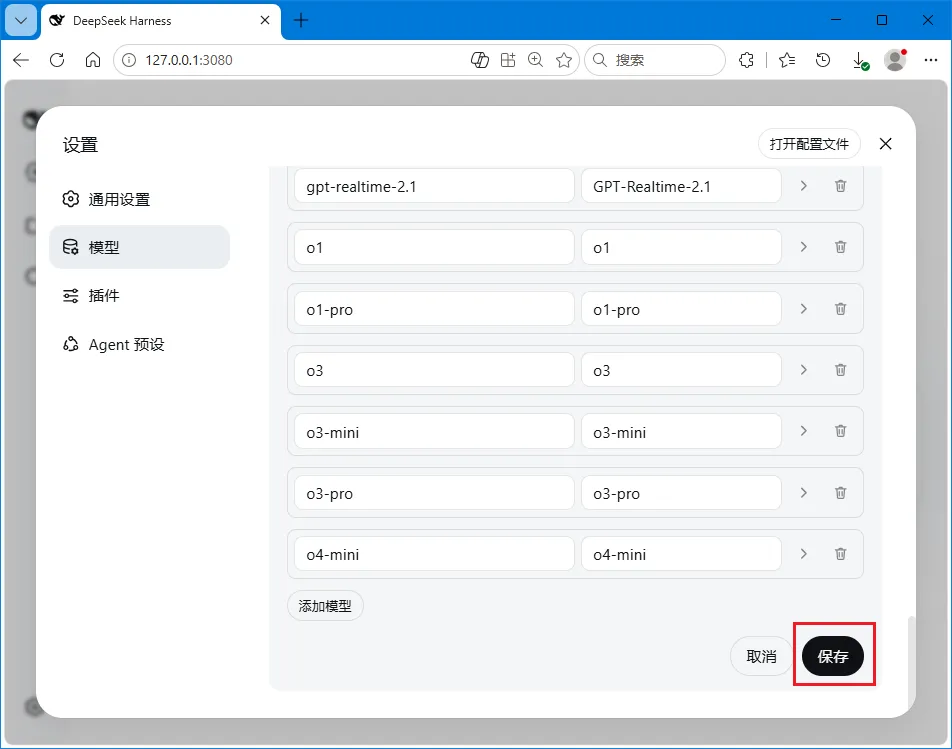952x749 pixels.
Task: Click 打开配置文件 button
Action: 809,144
